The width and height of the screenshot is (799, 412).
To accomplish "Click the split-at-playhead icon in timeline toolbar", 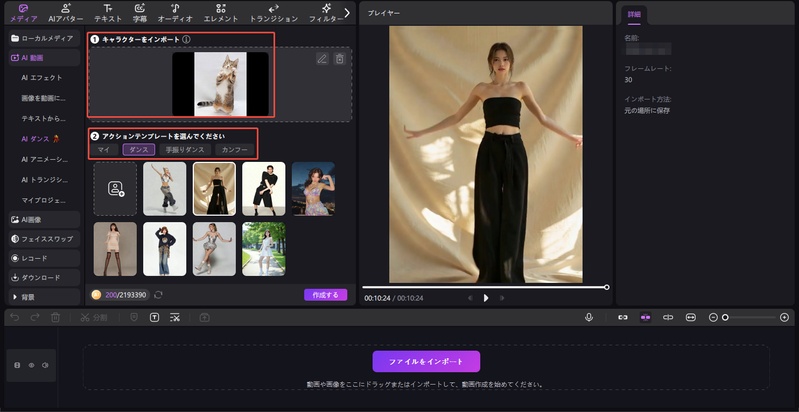I will click(x=668, y=317).
